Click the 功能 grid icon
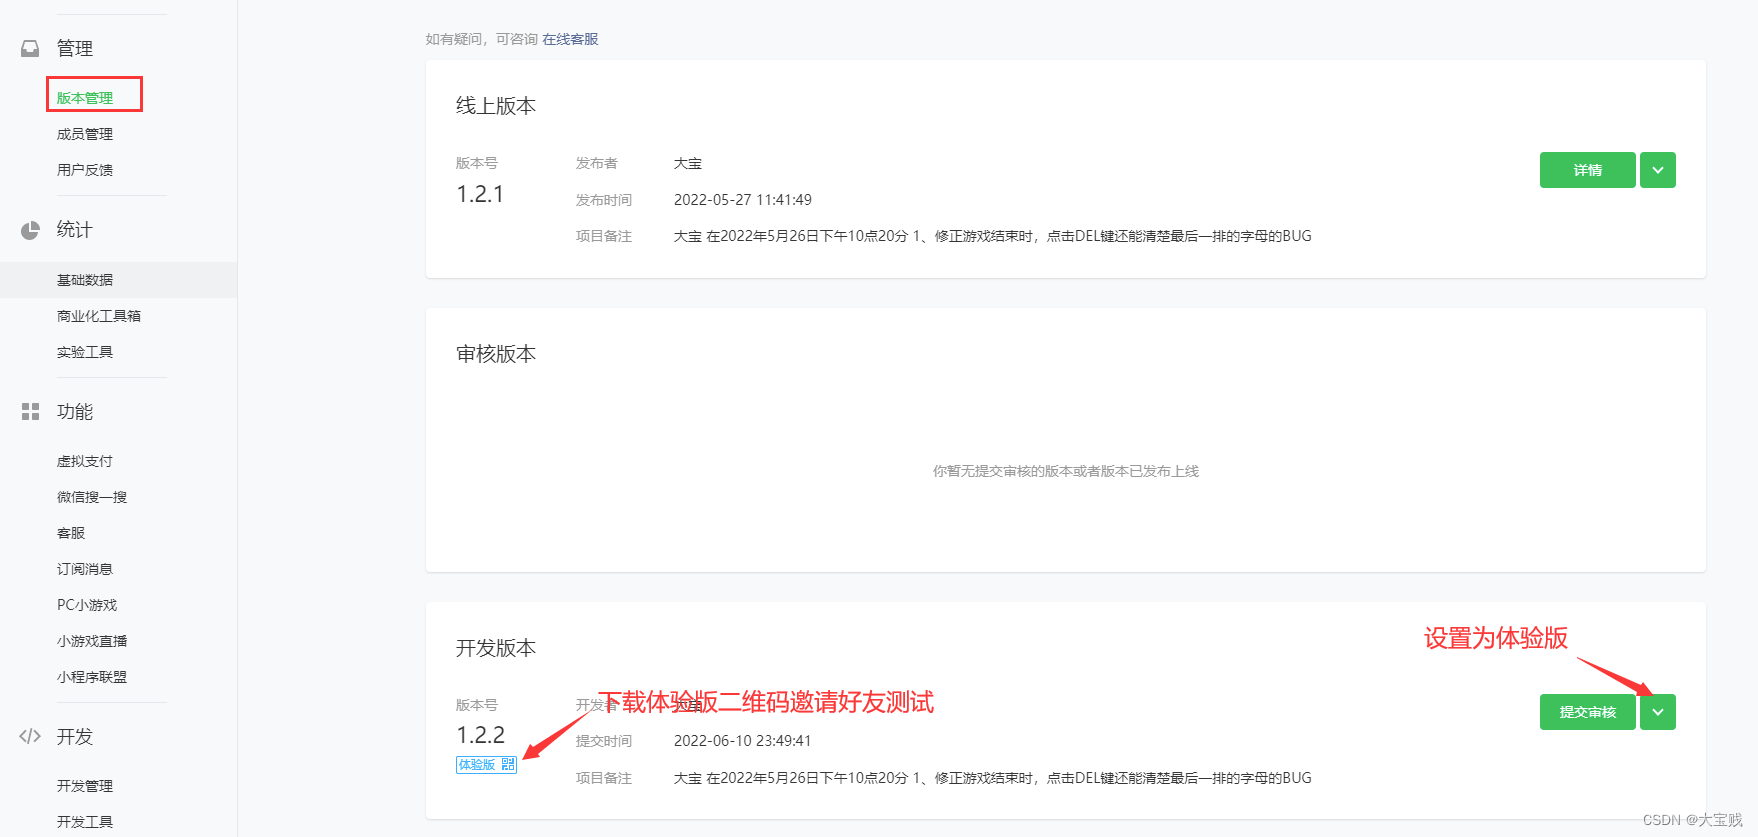The image size is (1758, 837). pyautogui.click(x=30, y=412)
